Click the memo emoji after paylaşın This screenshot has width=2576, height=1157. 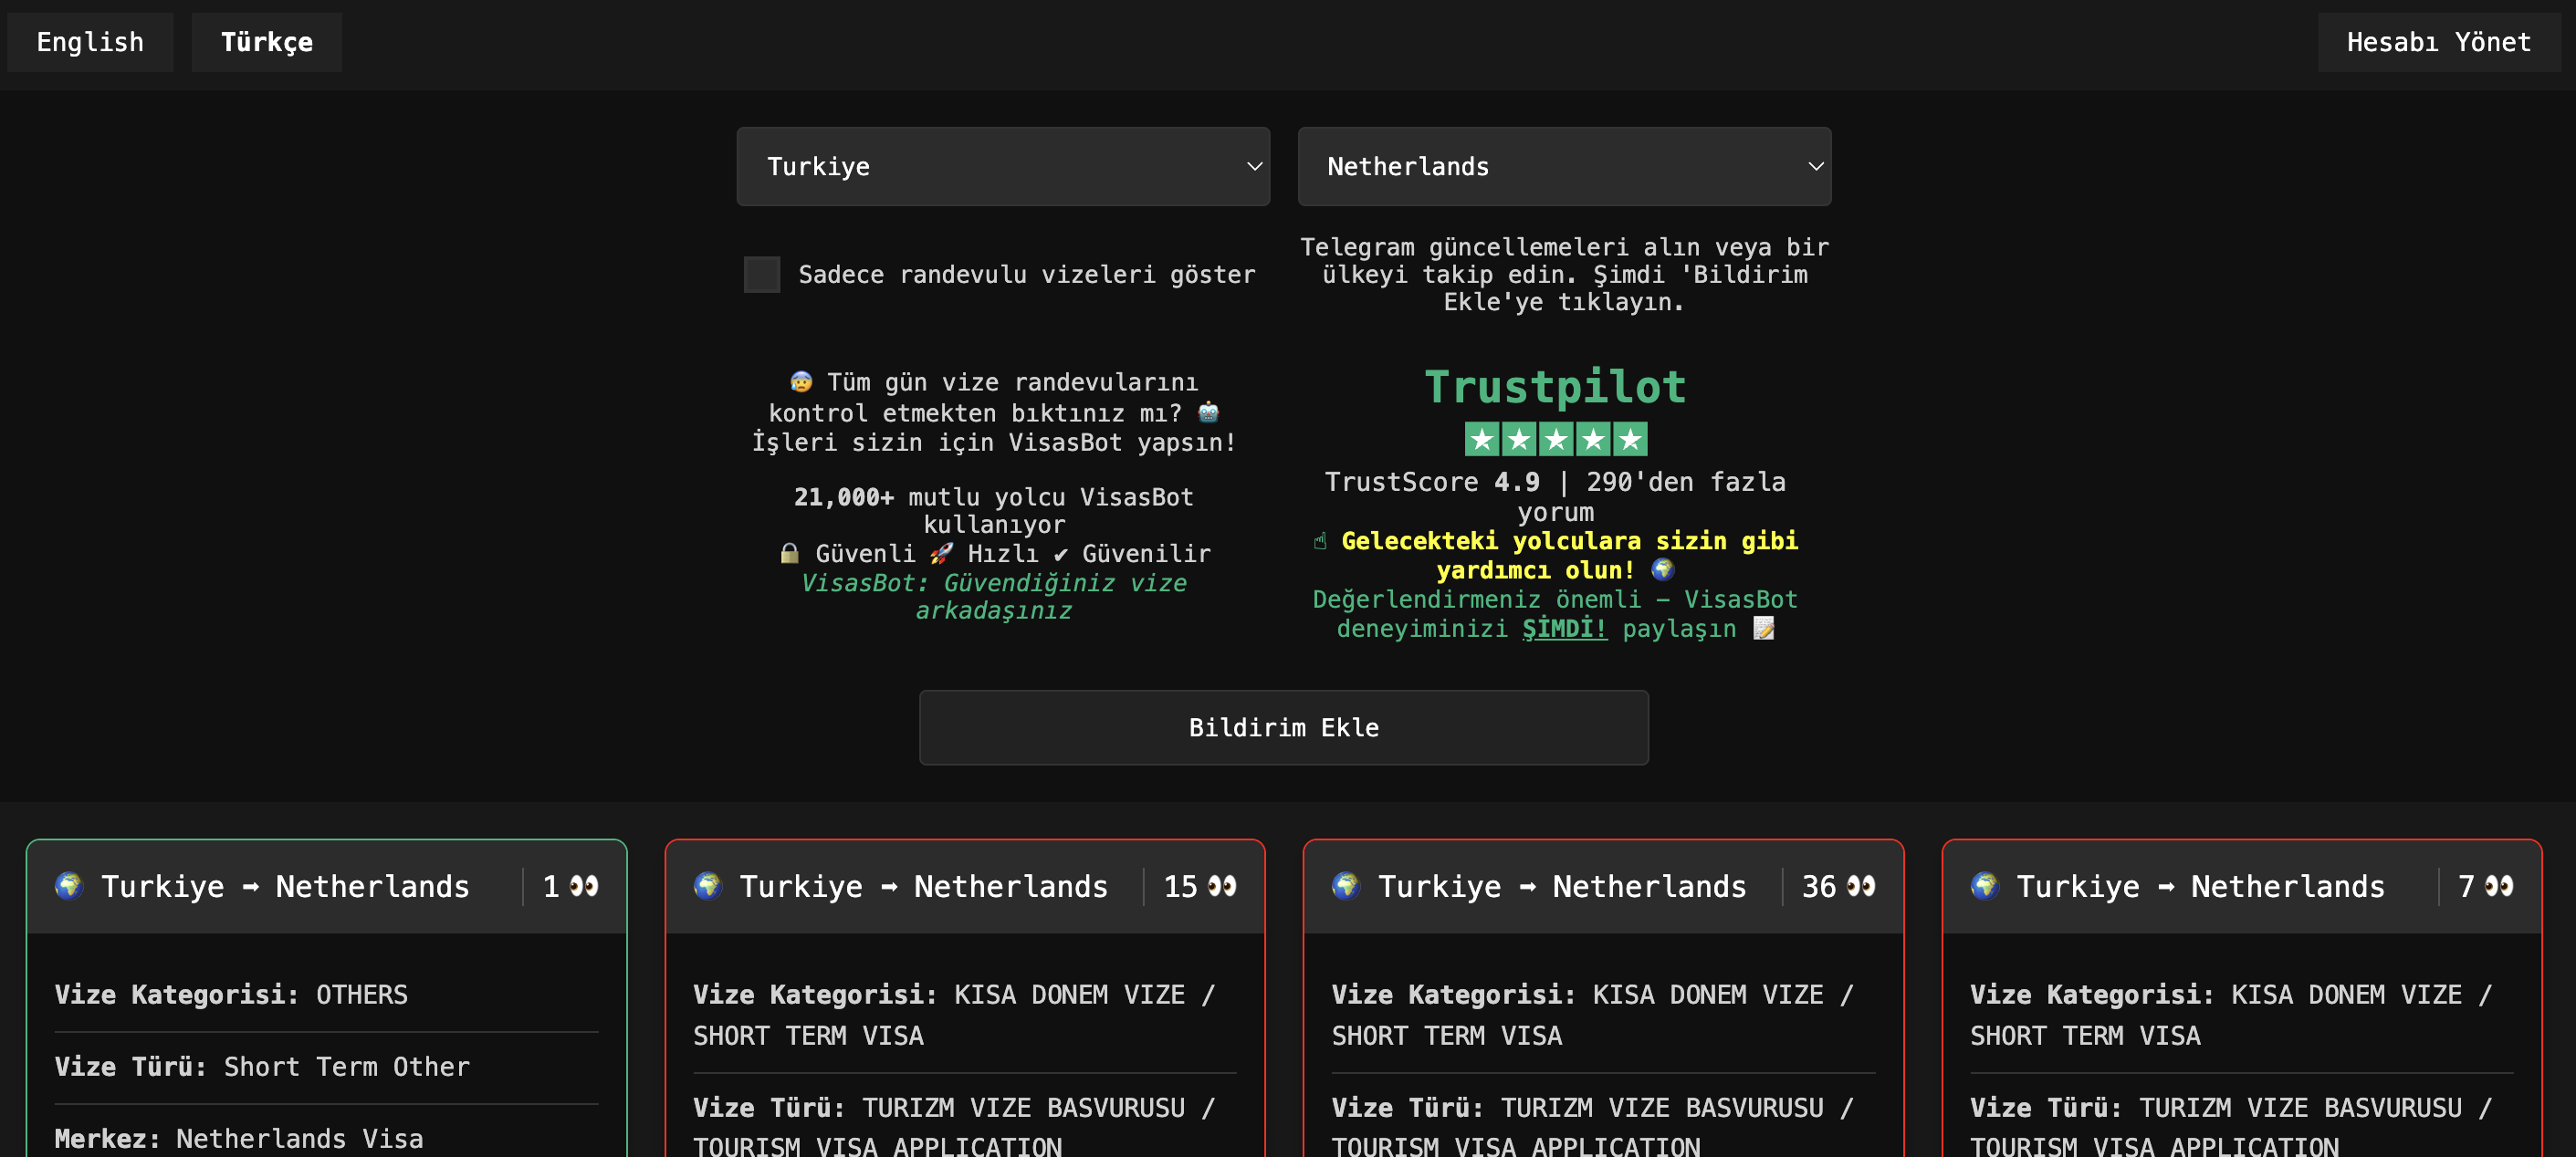pos(1764,628)
